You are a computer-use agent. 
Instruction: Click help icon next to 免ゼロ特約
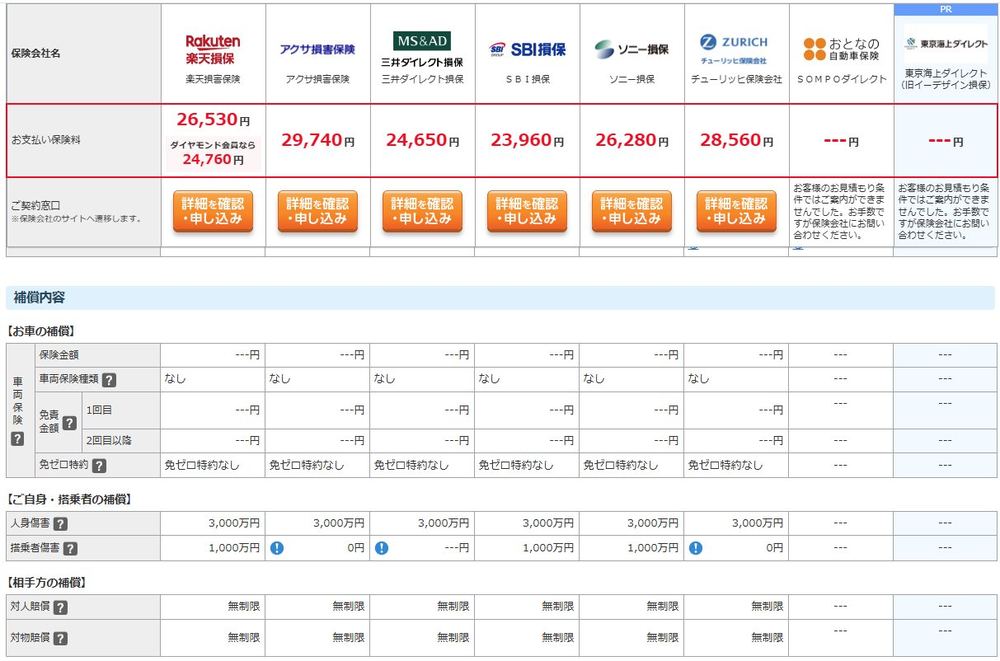(99, 466)
